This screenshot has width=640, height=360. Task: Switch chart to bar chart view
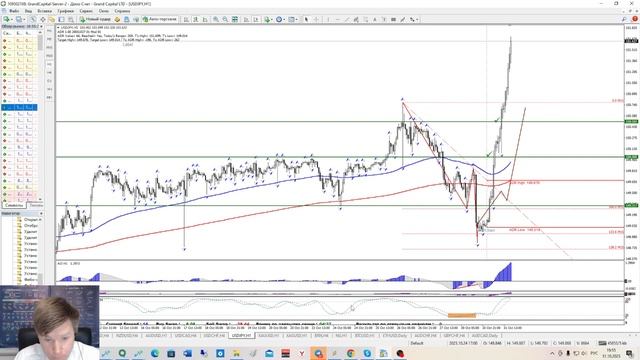pyautogui.click(x=186, y=19)
